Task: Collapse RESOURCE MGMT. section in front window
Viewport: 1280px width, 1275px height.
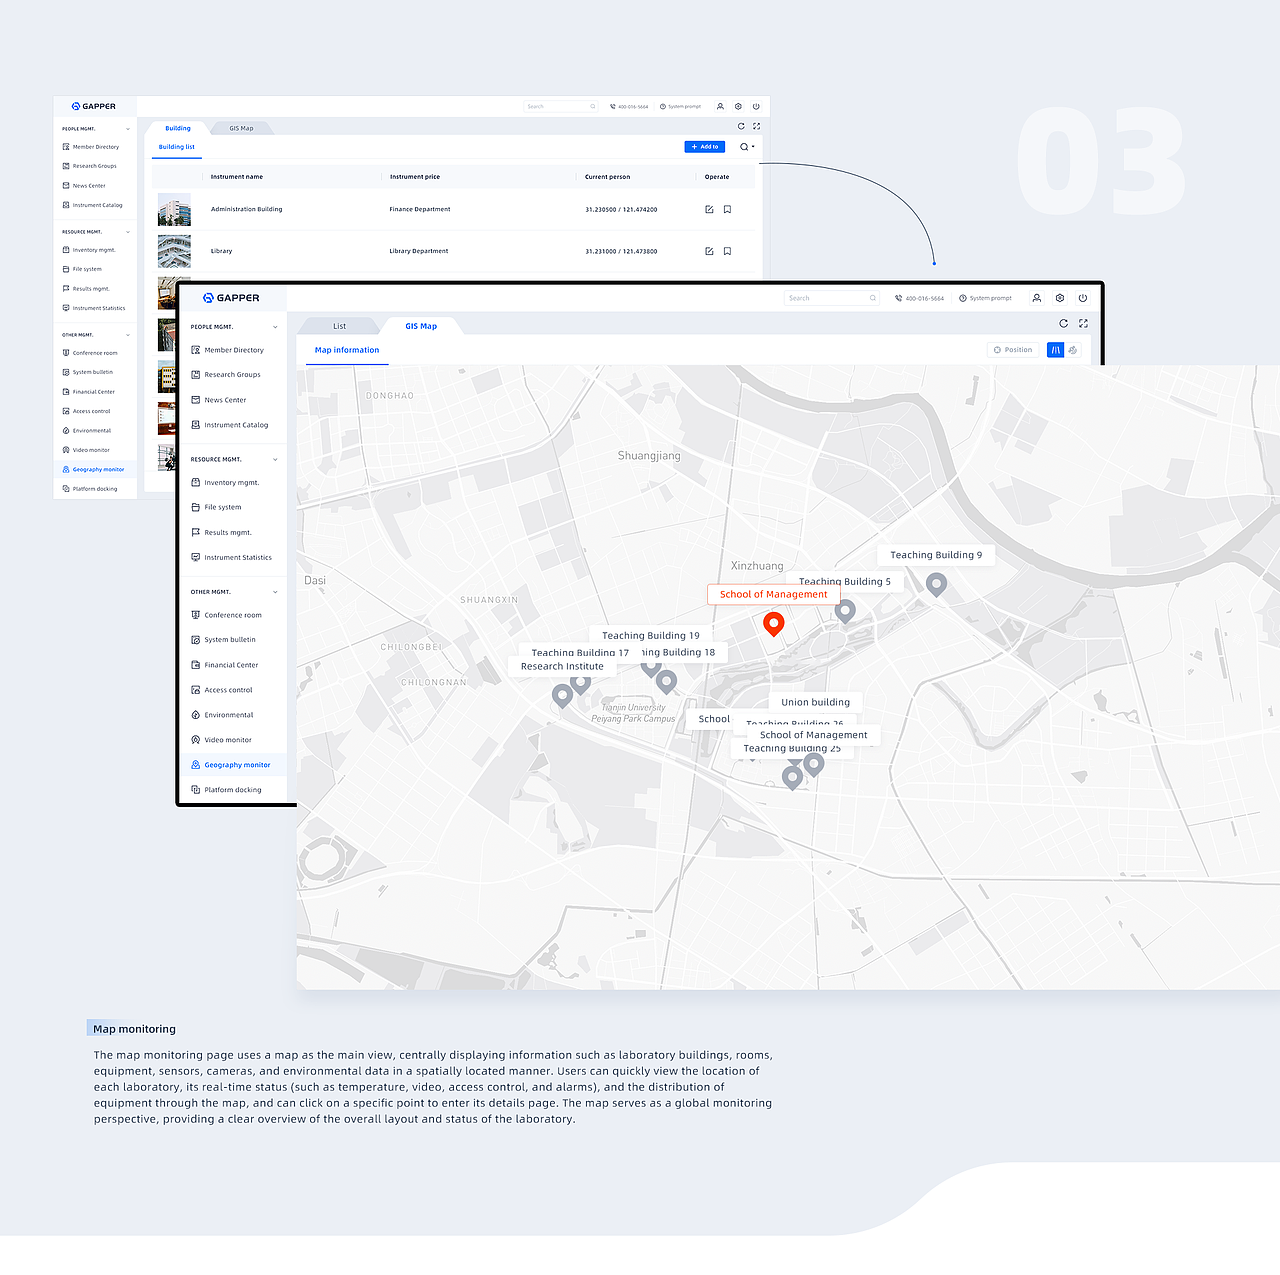Action: point(275,460)
